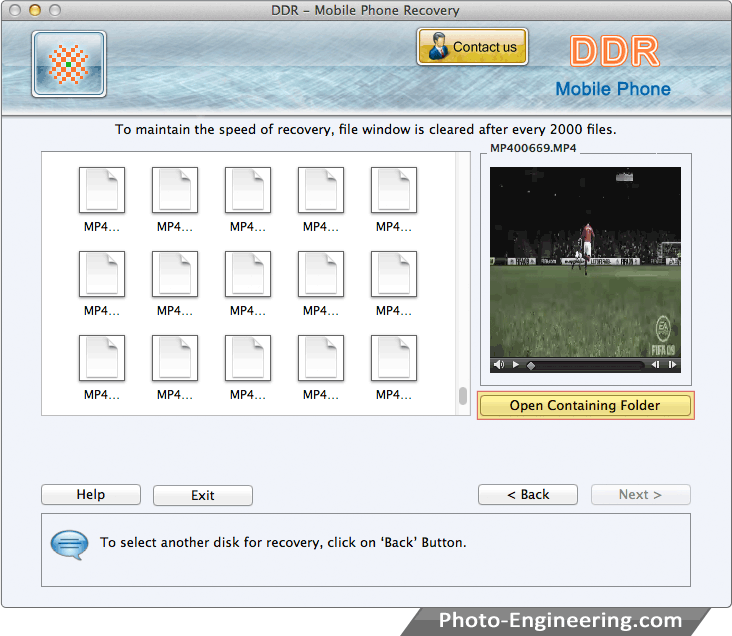Open the Contact us button
732x636 pixels.
[472, 47]
